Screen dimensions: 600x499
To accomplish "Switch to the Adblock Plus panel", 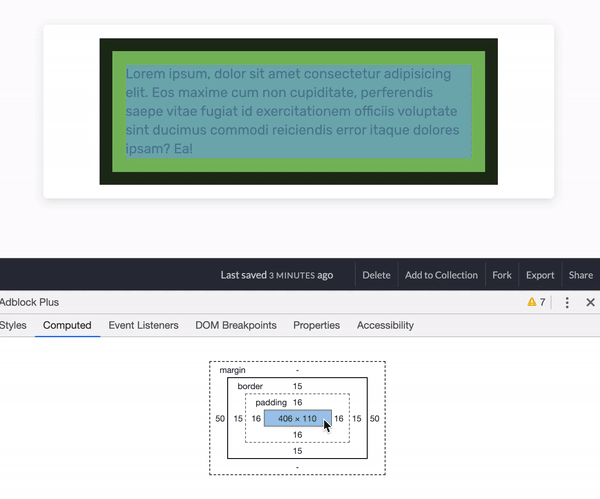I will 29,302.
